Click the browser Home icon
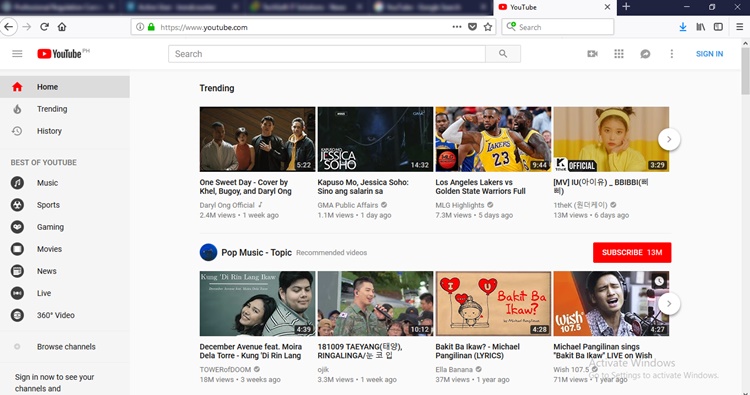This screenshot has height=395, width=750. pyautogui.click(x=62, y=27)
